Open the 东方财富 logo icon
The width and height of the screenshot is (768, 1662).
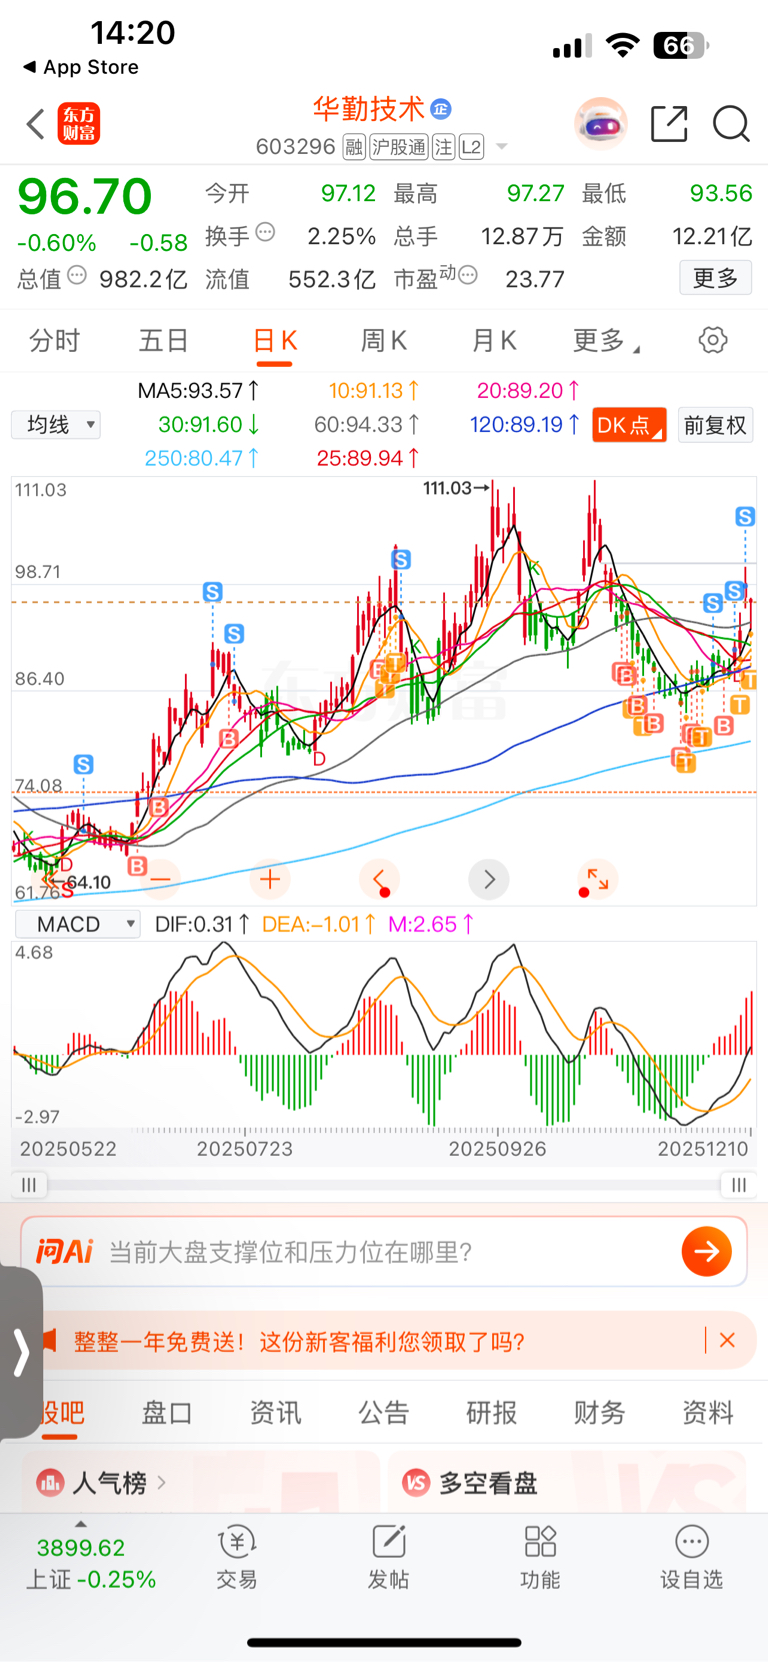point(79,124)
